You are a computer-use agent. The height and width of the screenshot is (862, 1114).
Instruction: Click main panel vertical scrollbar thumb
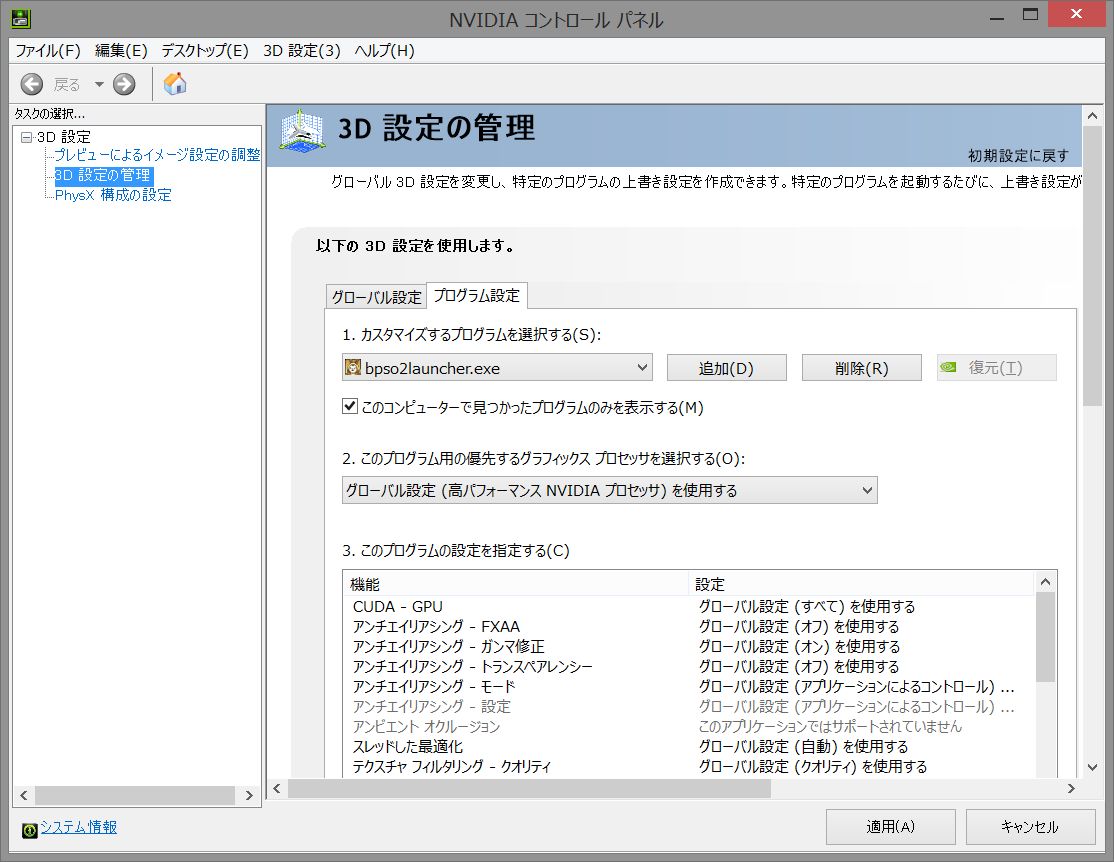(1093, 266)
